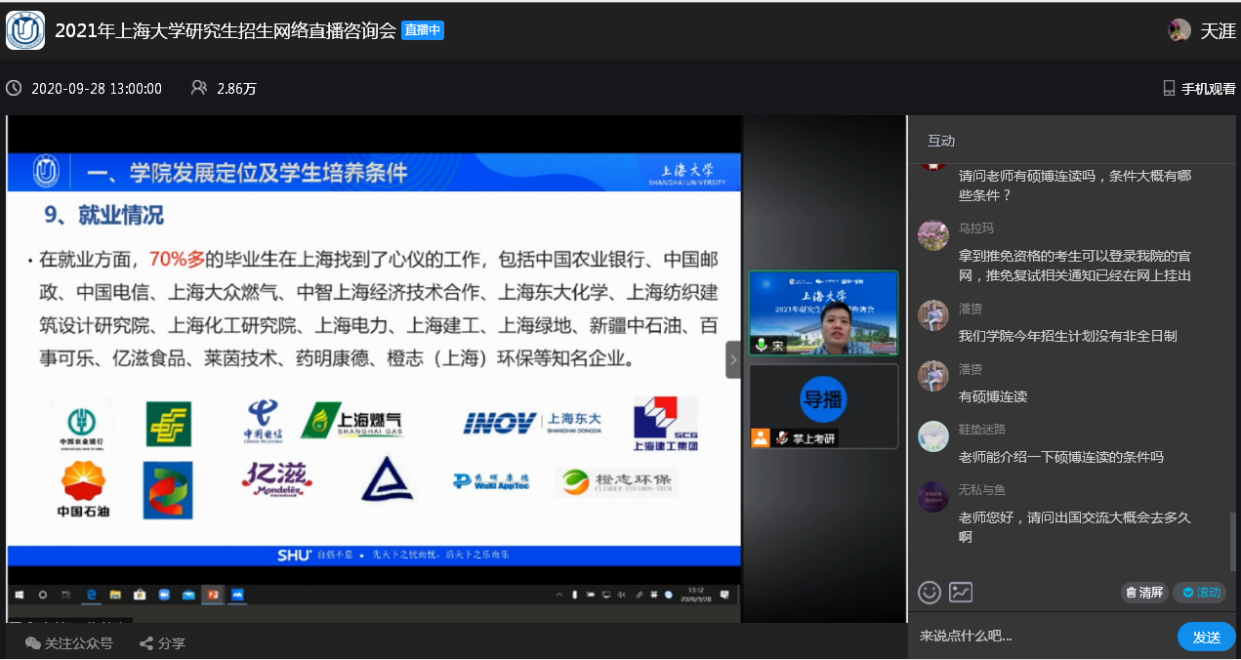Click the 鞋垫迷路 username in chat
This screenshot has width=1241, height=660.
coord(982,429)
